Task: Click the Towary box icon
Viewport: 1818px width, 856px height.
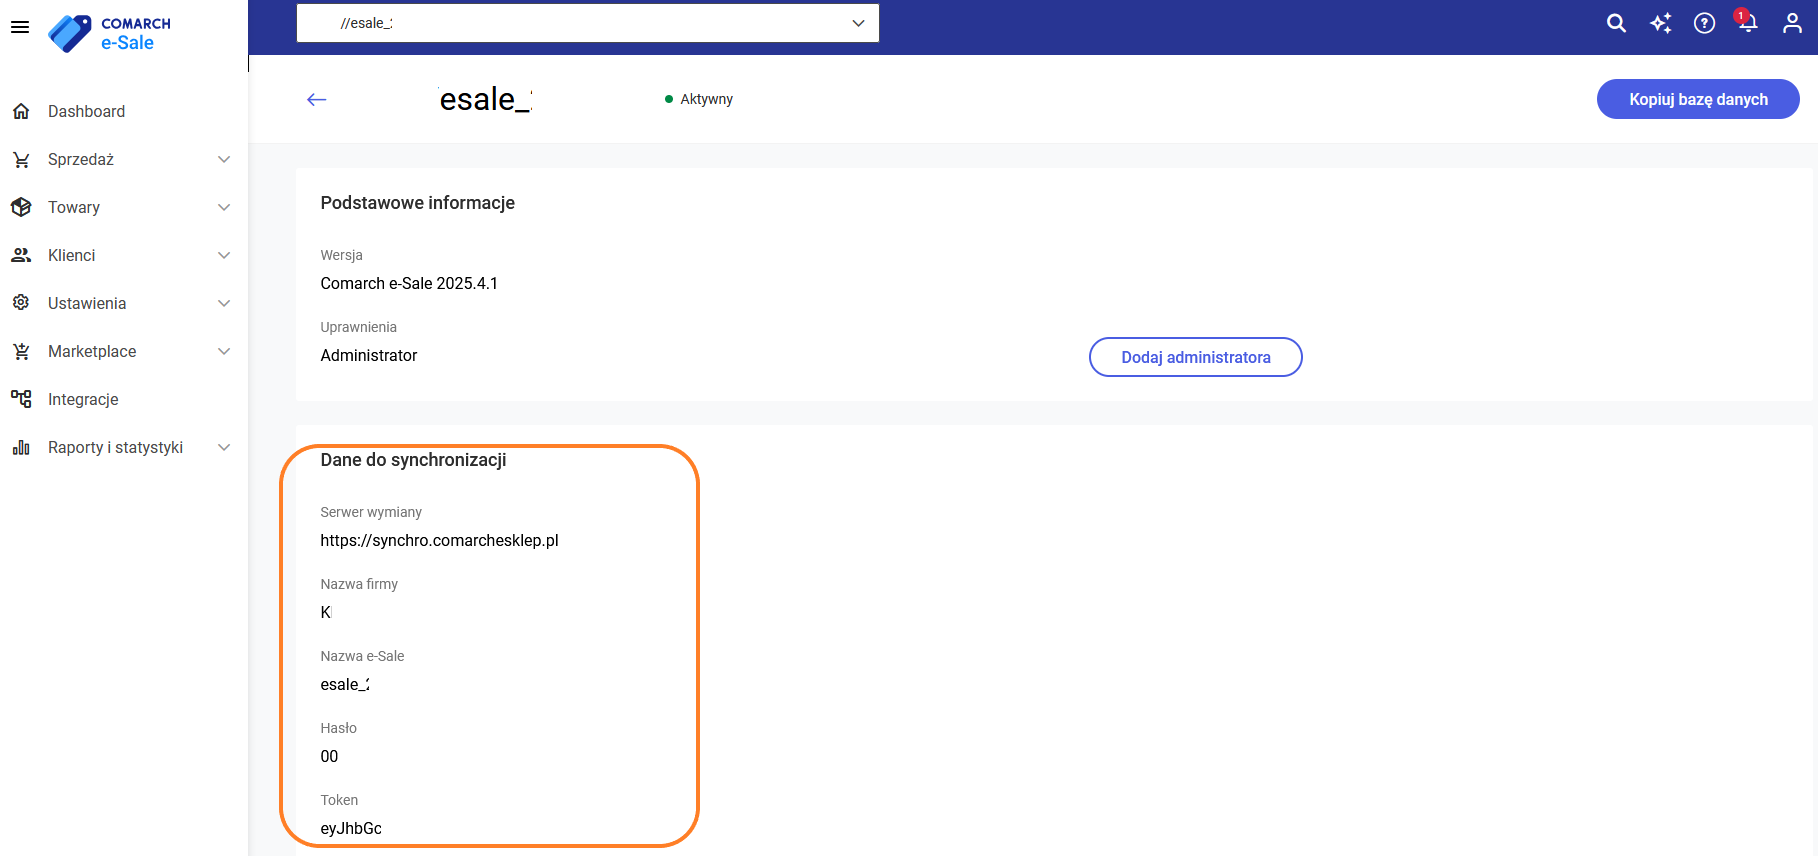Action: pos(21,207)
